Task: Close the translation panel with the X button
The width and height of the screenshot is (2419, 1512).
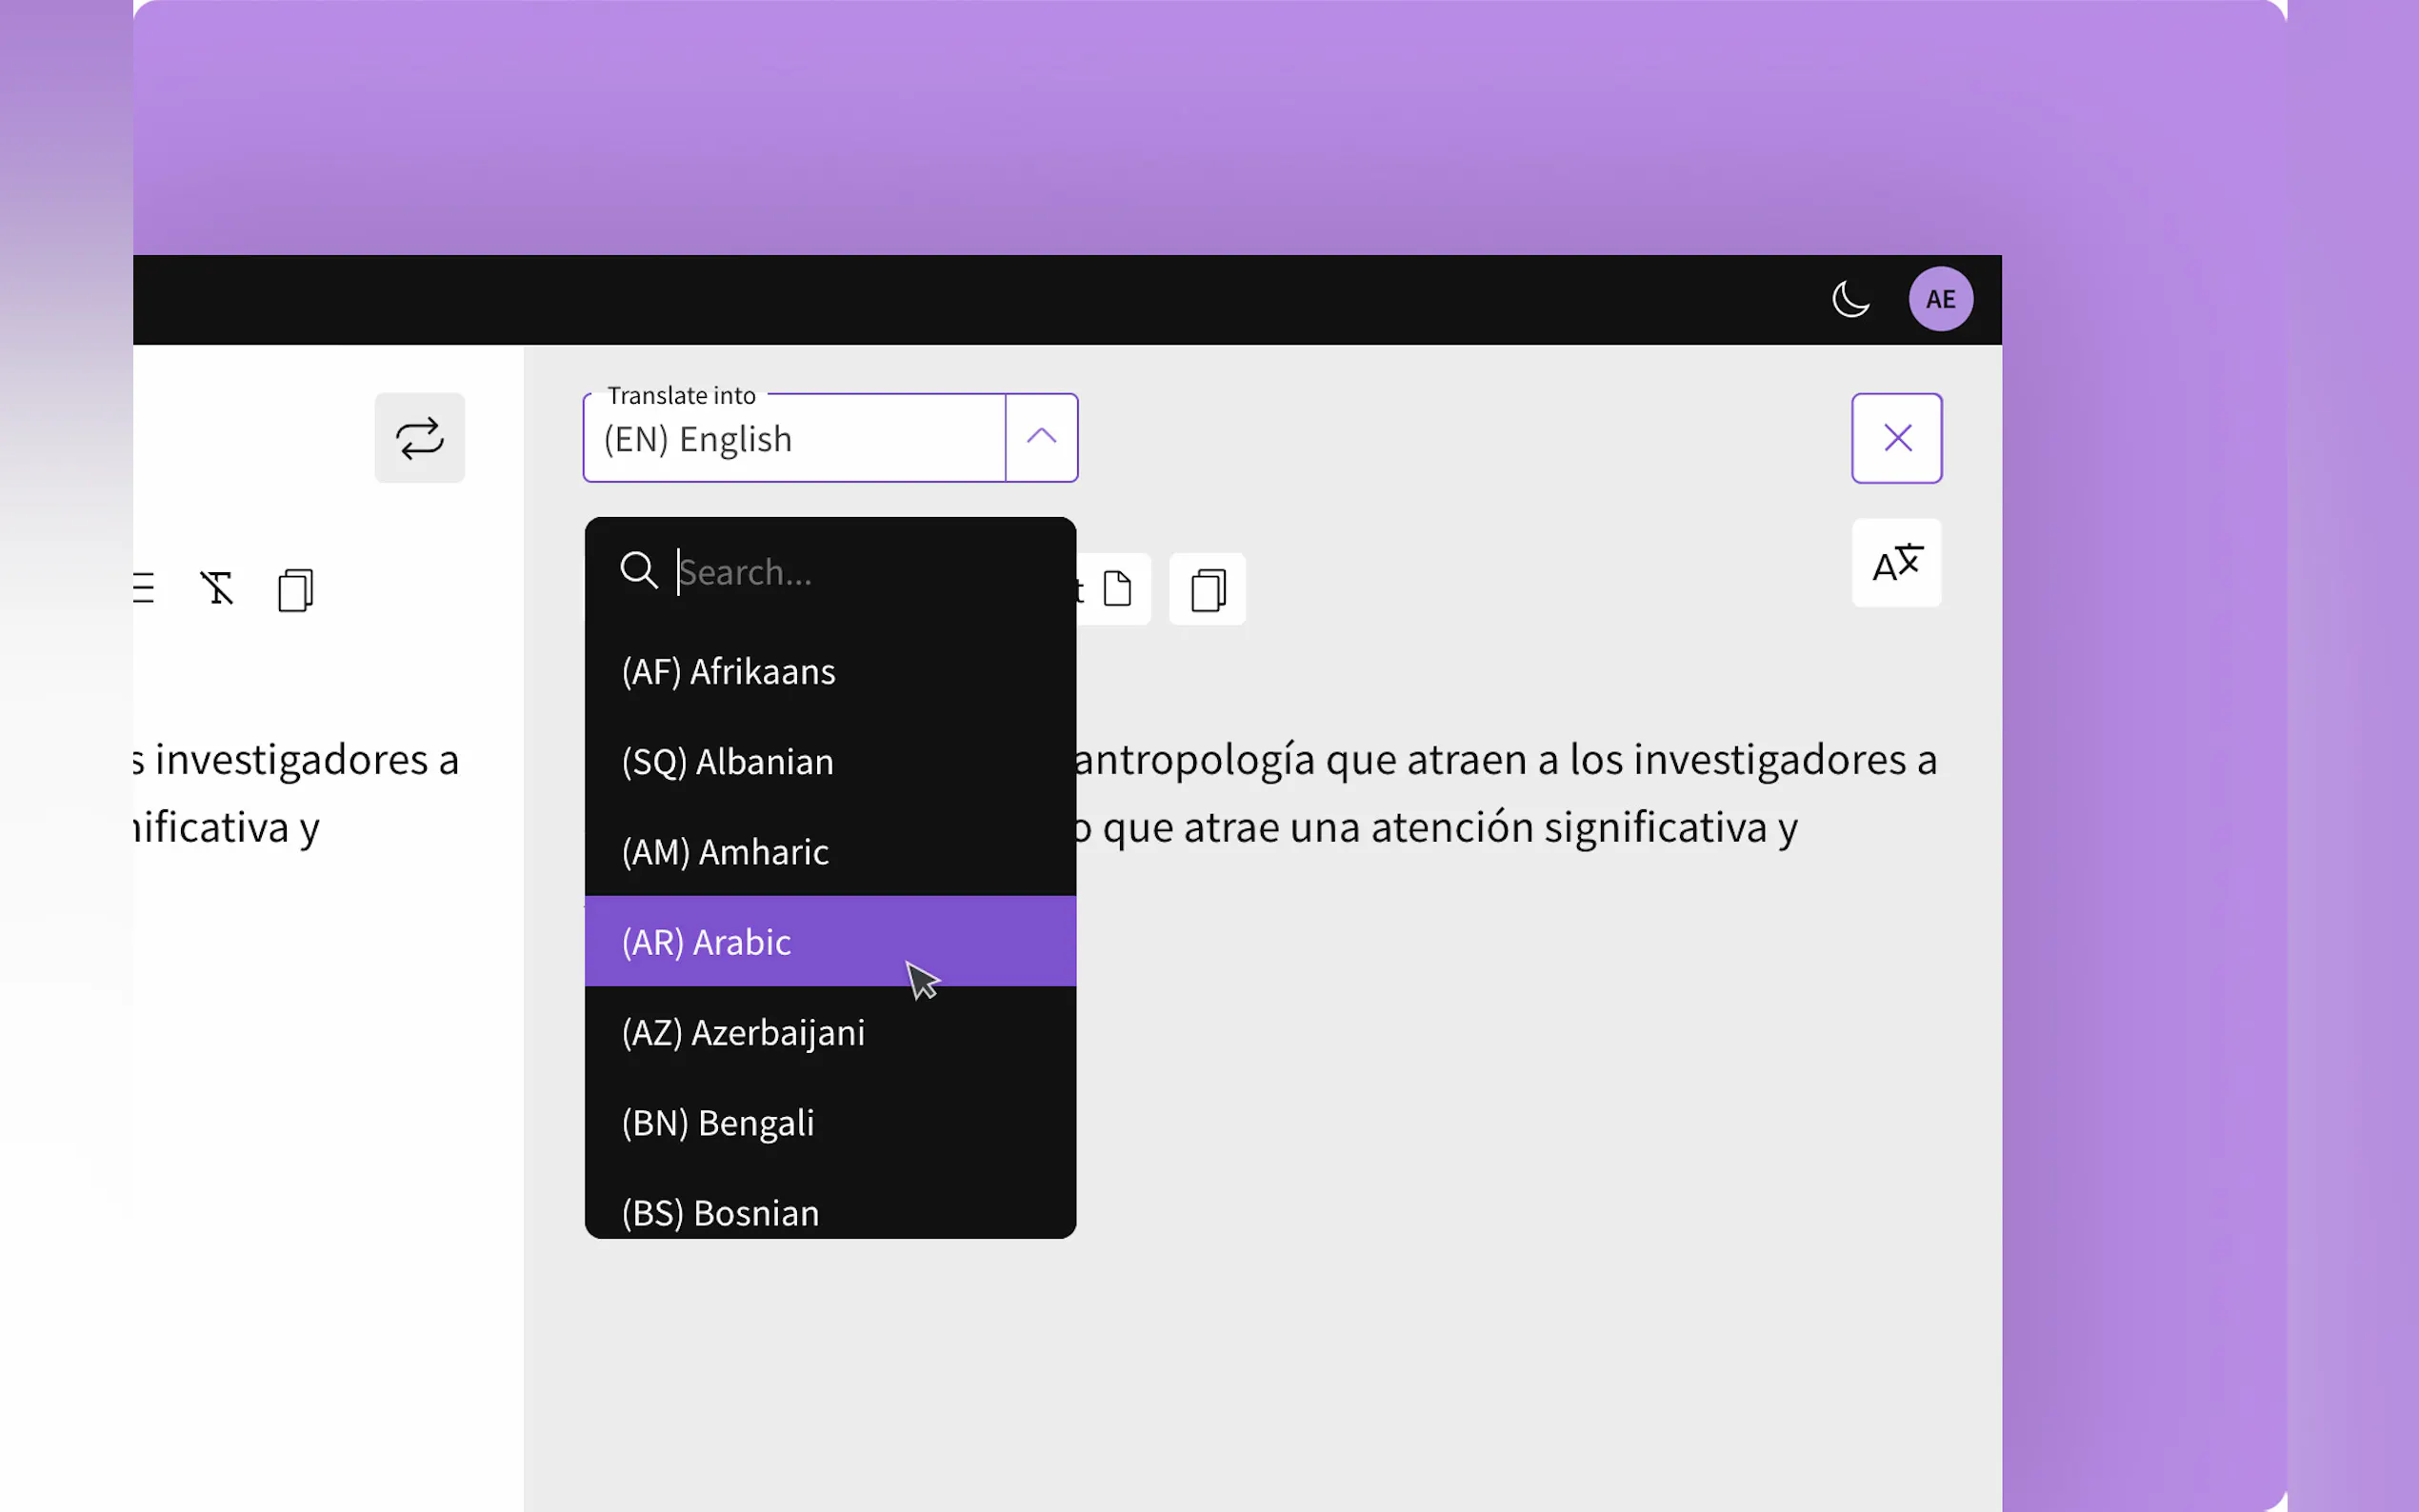Action: pyautogui.click(x=1896, y=438)
